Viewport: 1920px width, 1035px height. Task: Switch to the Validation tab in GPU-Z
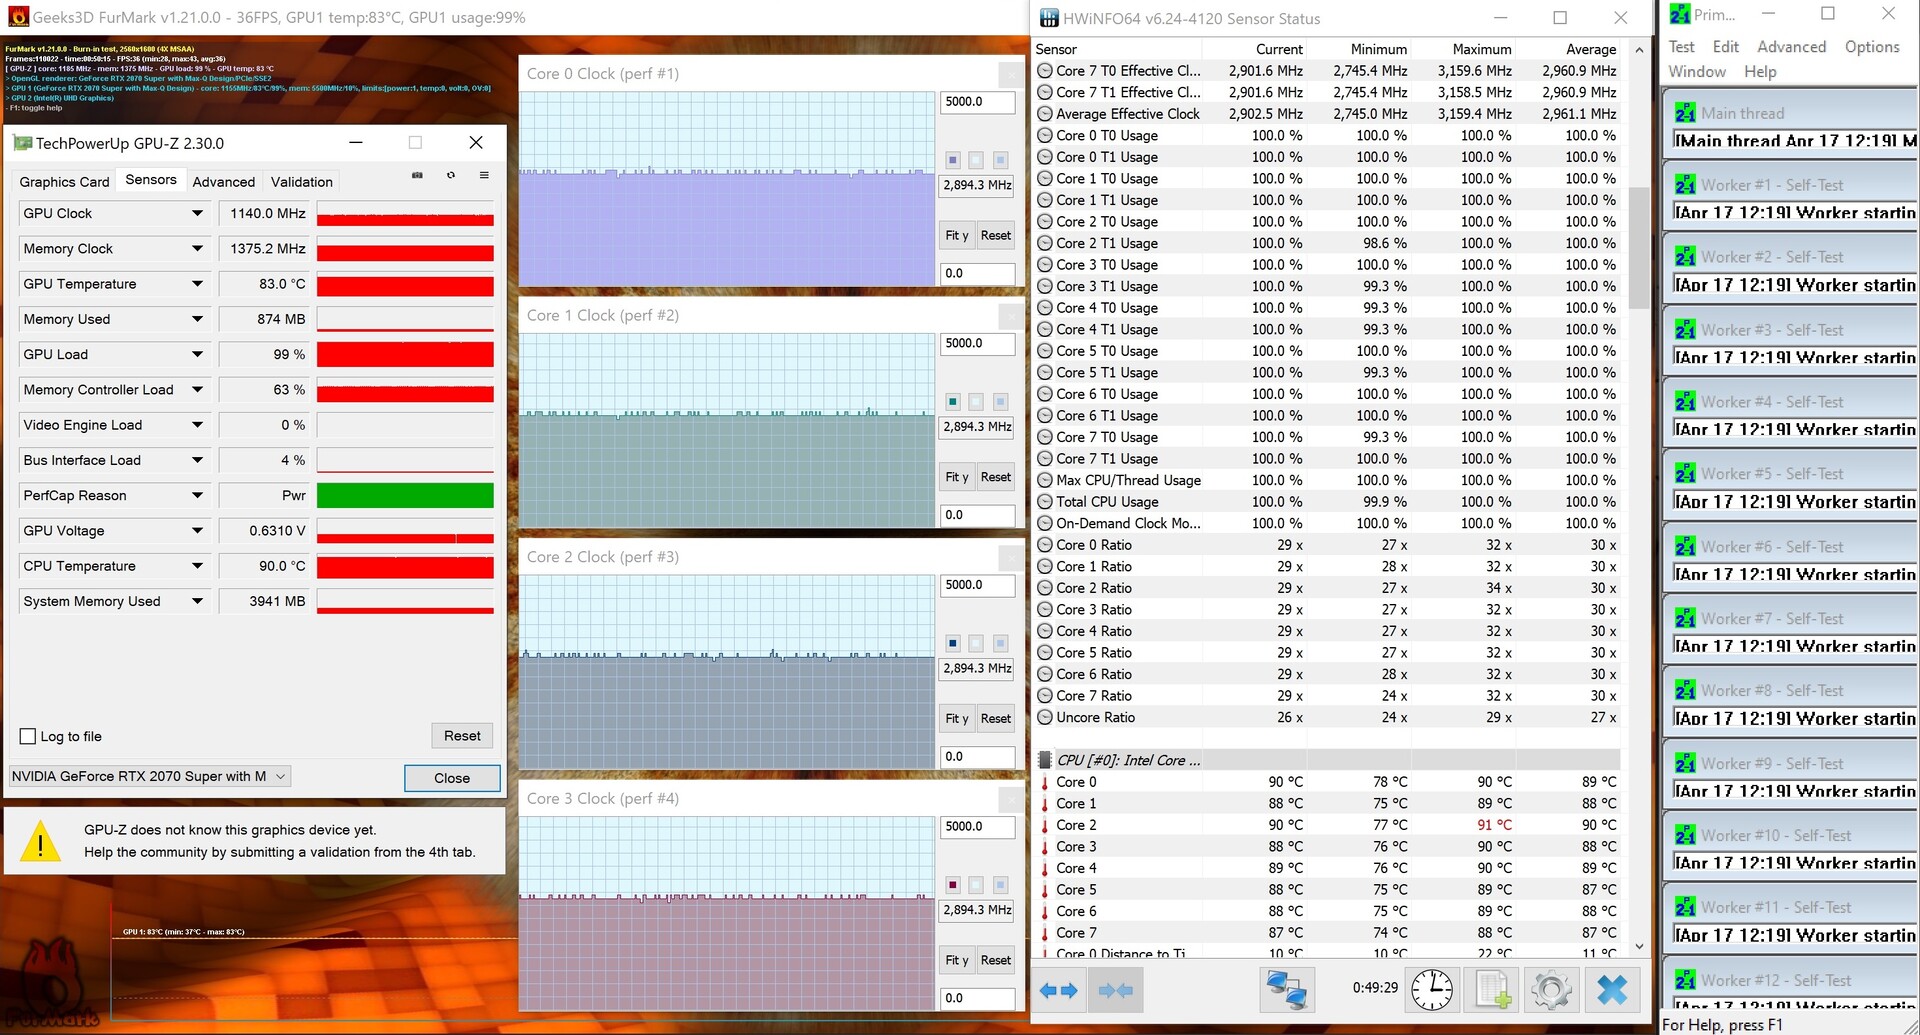[302, 182]
